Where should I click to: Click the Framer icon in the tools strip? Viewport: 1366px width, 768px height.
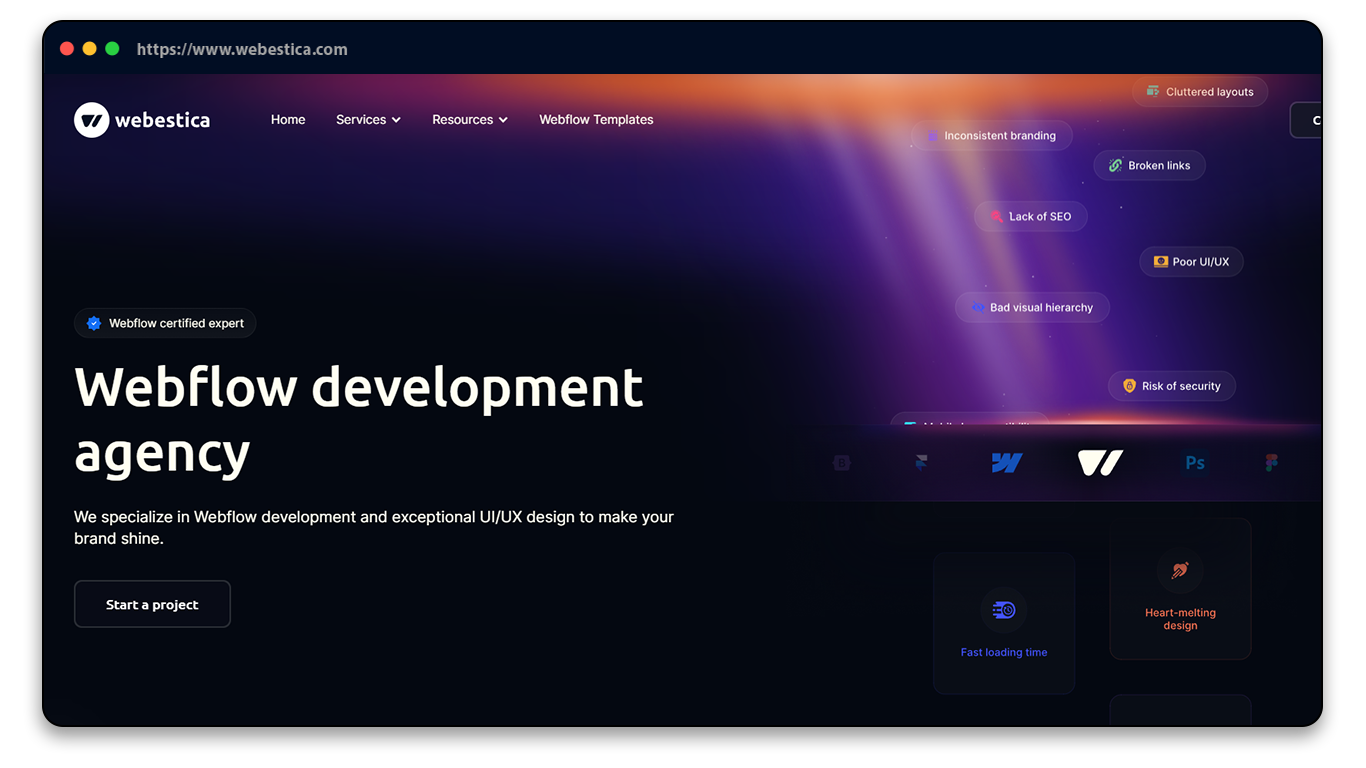(x=921, y=462)
